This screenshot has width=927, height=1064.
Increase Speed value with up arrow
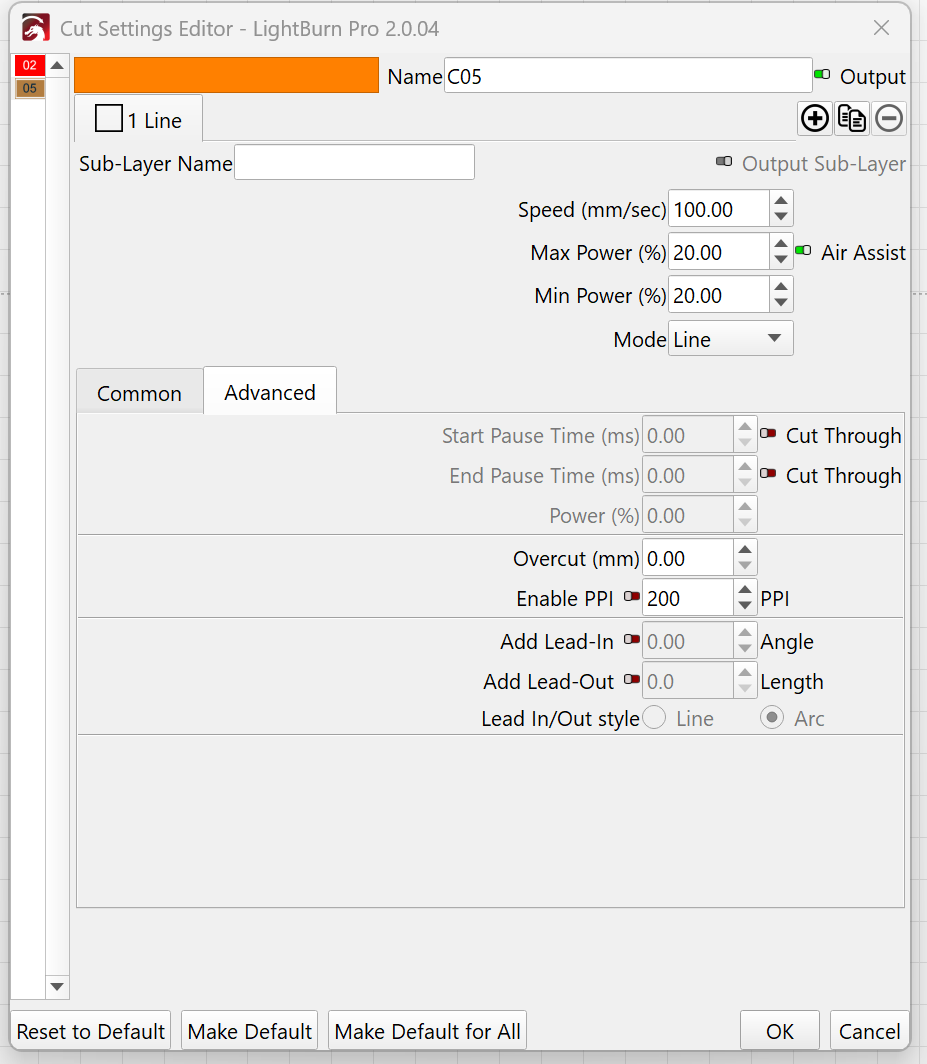781,201
